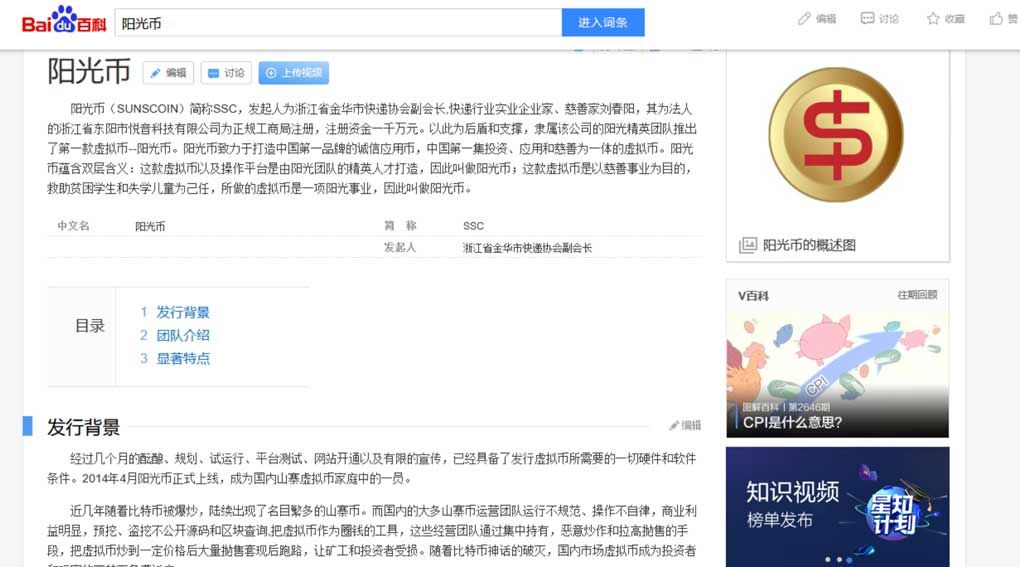The width and height of the screenshot is (1020, 567).
Task: Jump to 团队介绍 in the contents
Action: coord(183,336)
